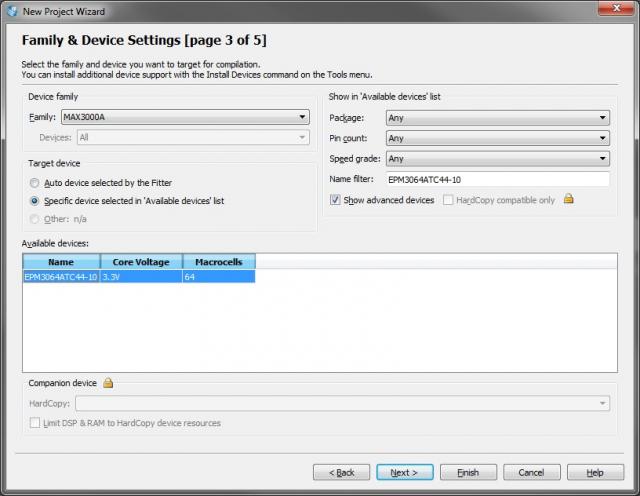Toggle Show advanced devices checkbox
This screenshot has width=640, height=496.
(335, 200)
